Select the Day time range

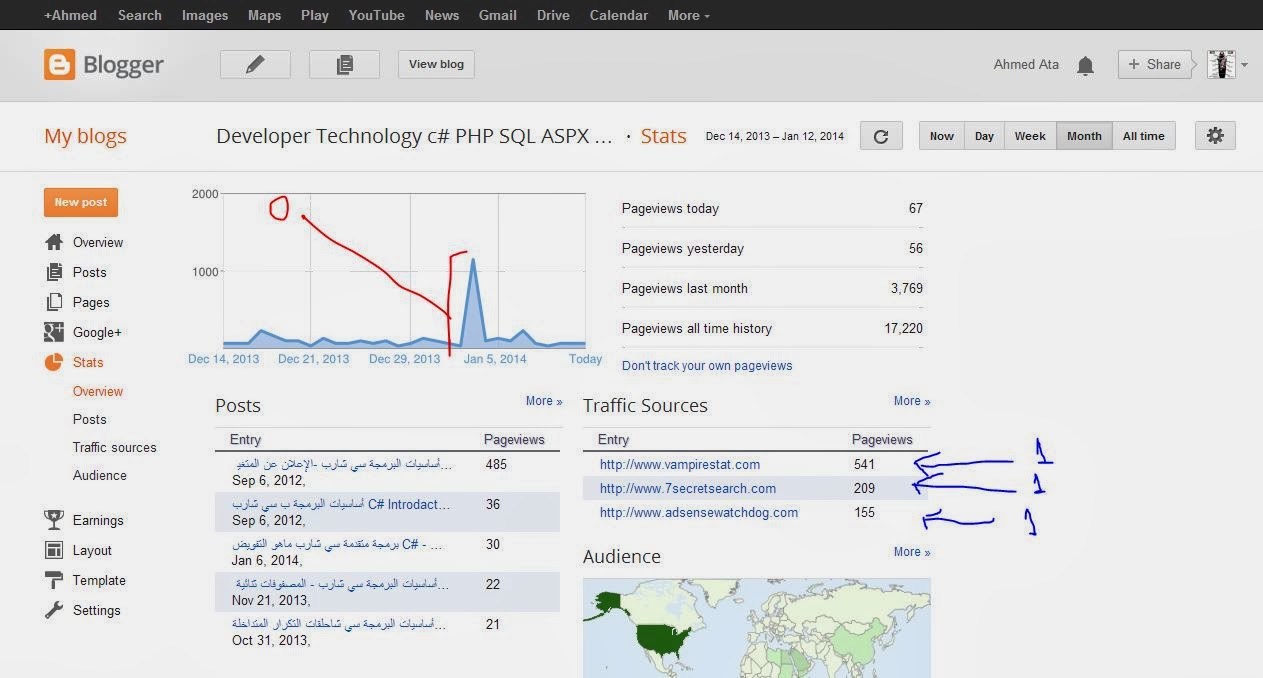pyautogui.click(x=985, y=136)
